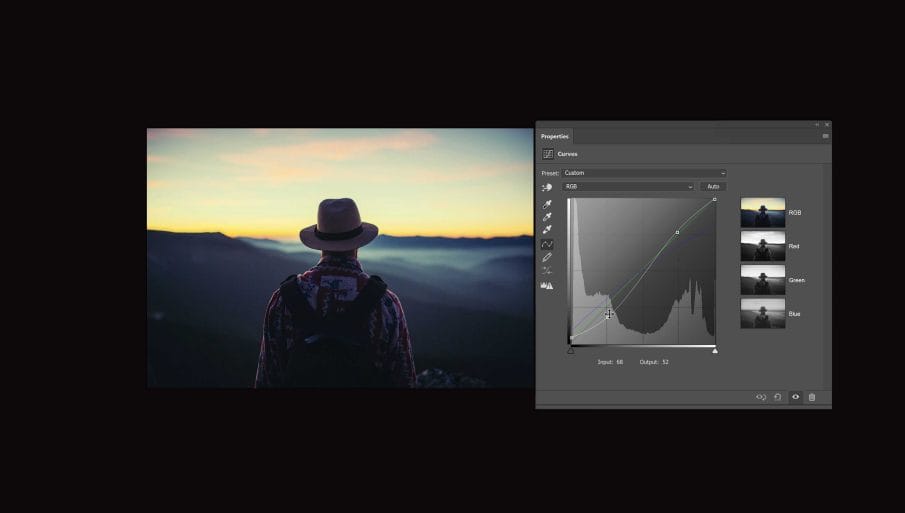Select the Red channel thumbnail
The width and height of the screenshot is (905, 513).
pos(762,246)
